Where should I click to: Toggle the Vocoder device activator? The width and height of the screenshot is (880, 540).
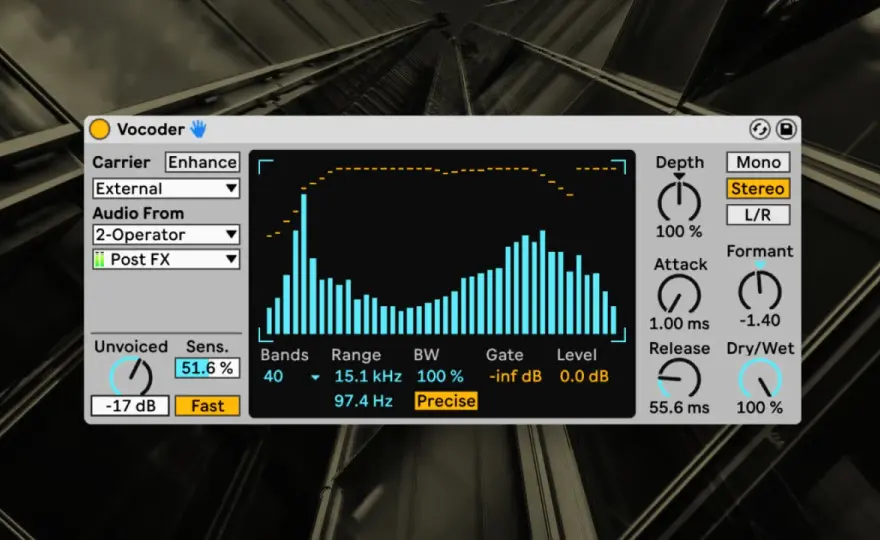(99, 129)
